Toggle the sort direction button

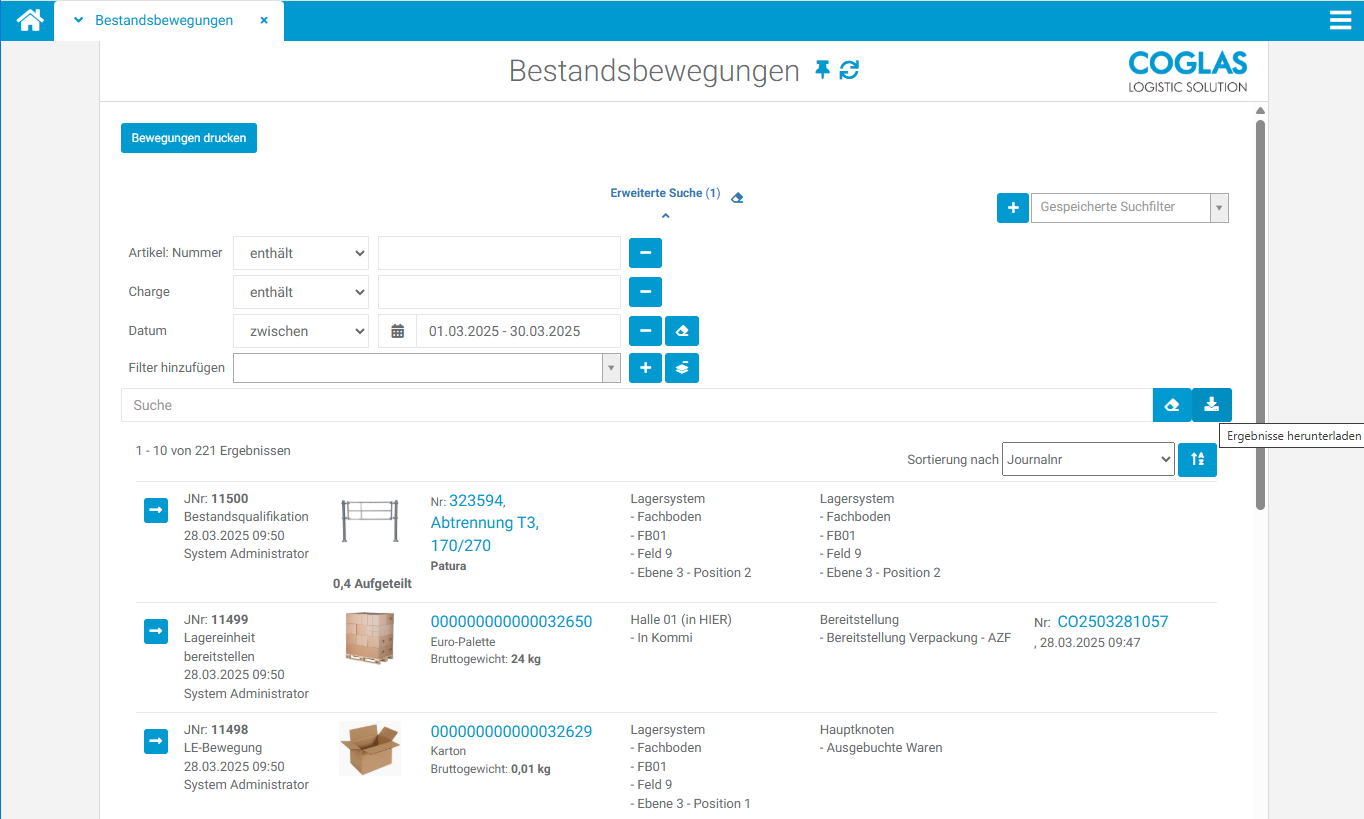[1197, 459]
